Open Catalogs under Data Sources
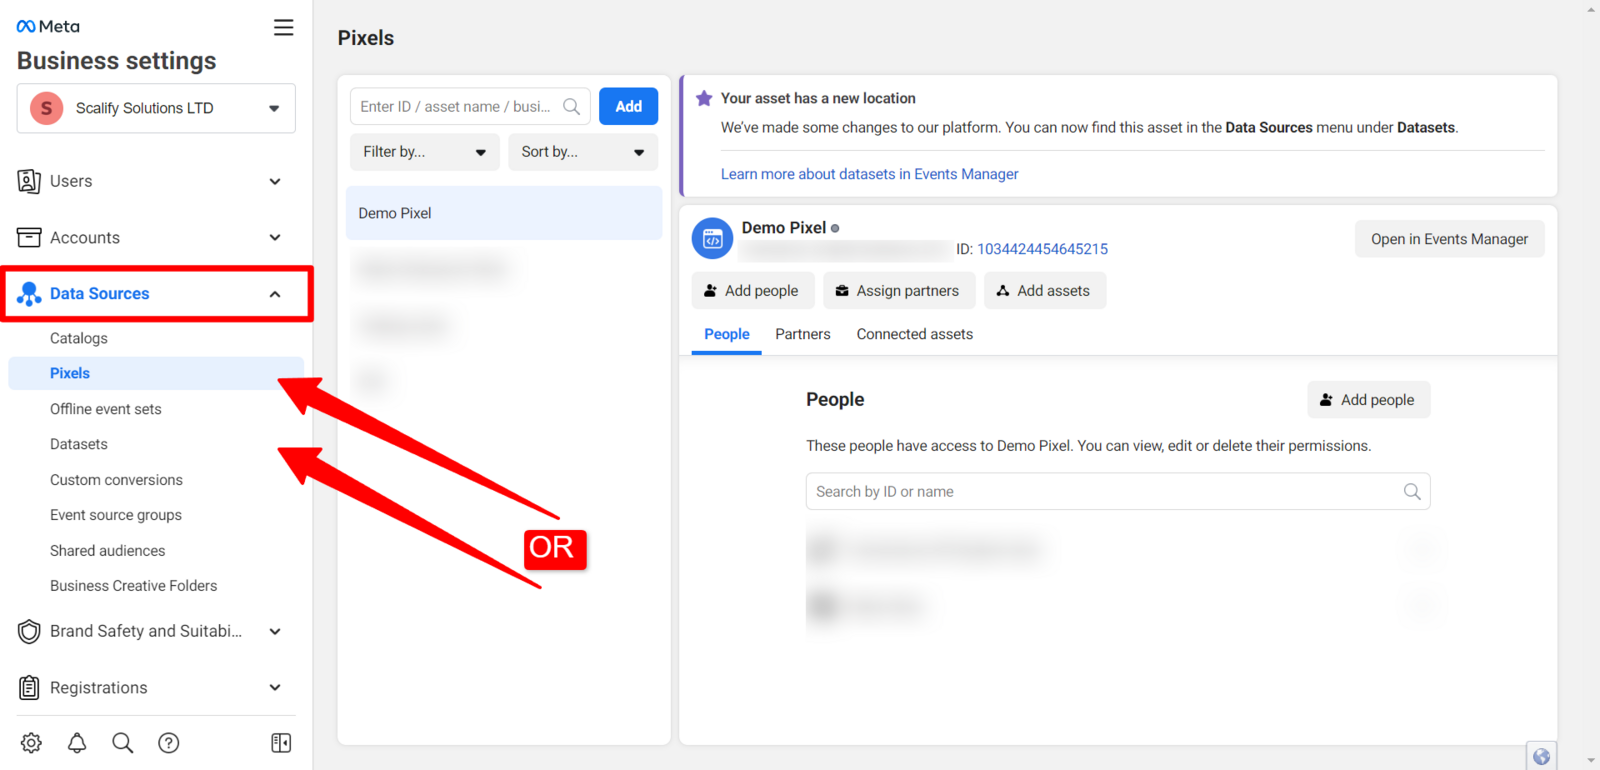The image size is (1600, 770). click(79, 338)
